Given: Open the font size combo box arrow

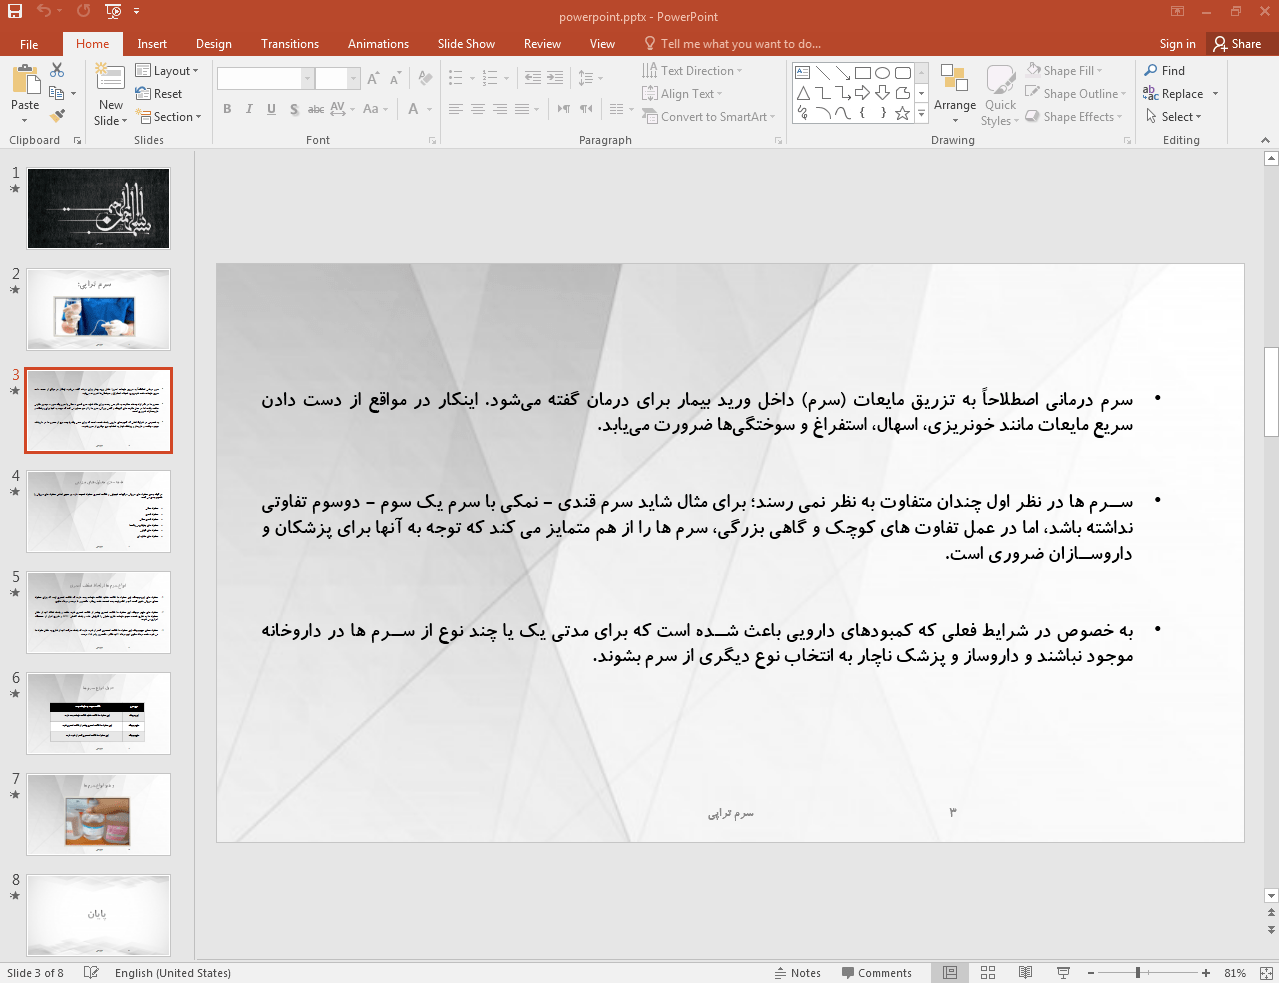Looking at the screenshot, I should click(353, 78).
